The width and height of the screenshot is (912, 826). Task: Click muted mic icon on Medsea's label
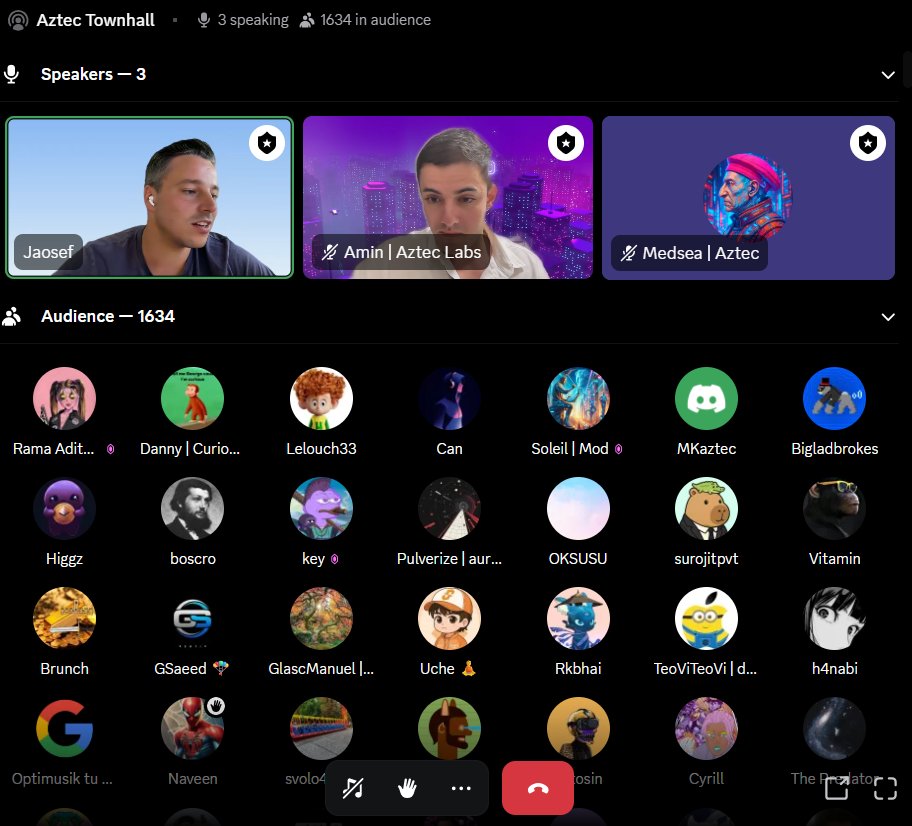point(628,253)
